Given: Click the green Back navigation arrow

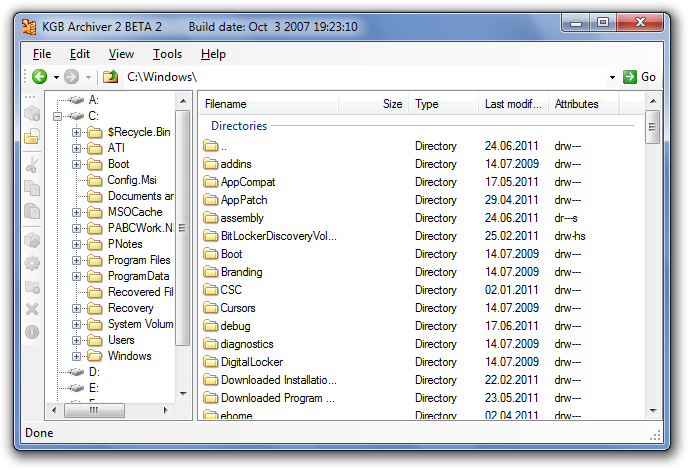Looking at the screenshot, I should tap(40, 77).
